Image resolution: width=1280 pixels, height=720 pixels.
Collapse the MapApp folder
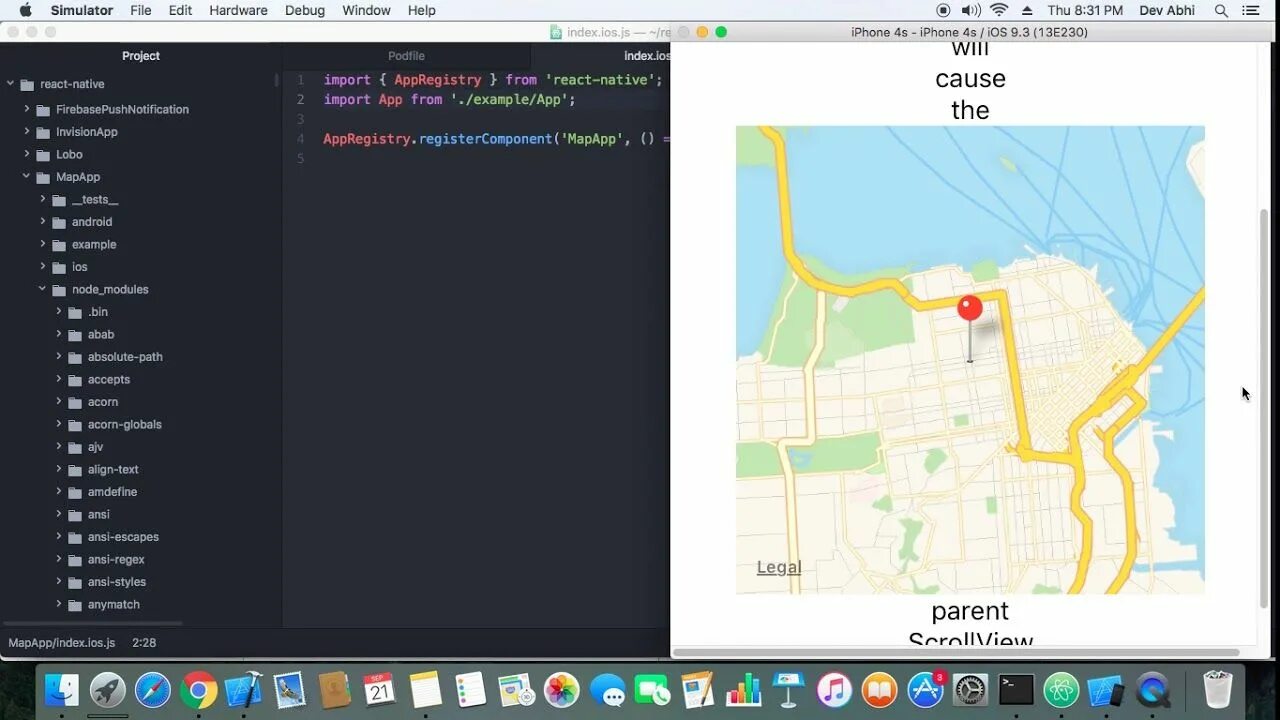pyautogui.click(x=27, y=177)
